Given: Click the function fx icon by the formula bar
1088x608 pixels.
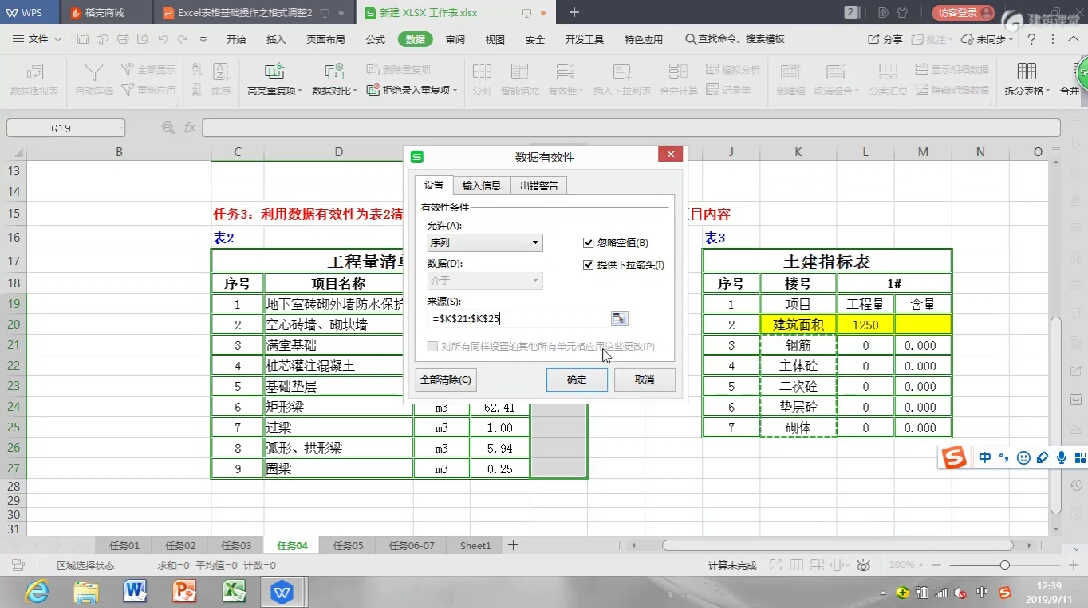Looking at the screenshot, I should [189, 128].
